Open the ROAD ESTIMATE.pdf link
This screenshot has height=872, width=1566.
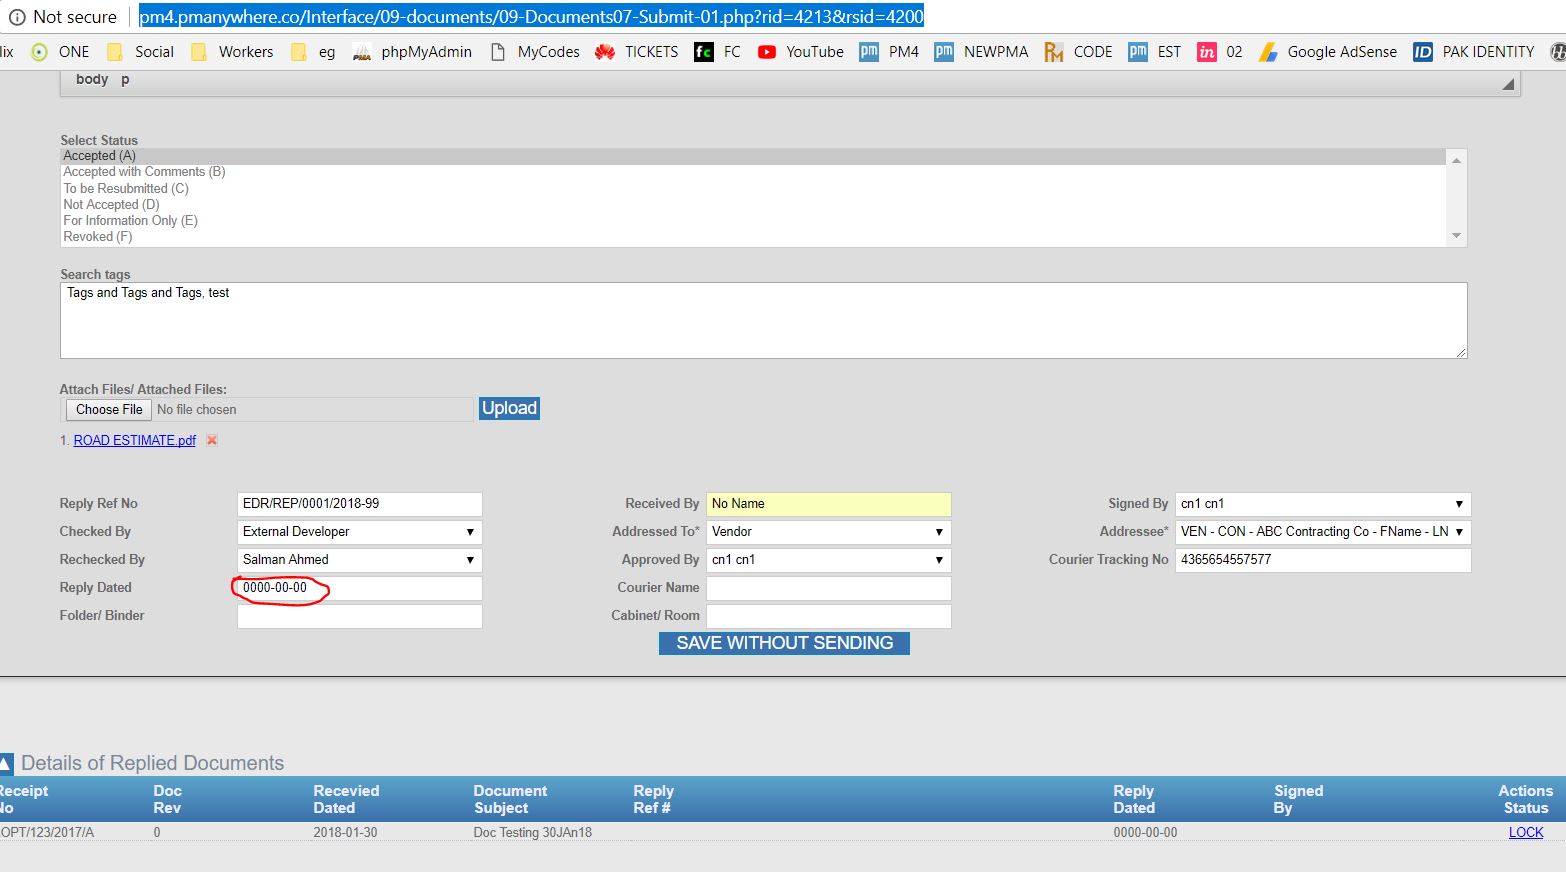tap(134, 440)
